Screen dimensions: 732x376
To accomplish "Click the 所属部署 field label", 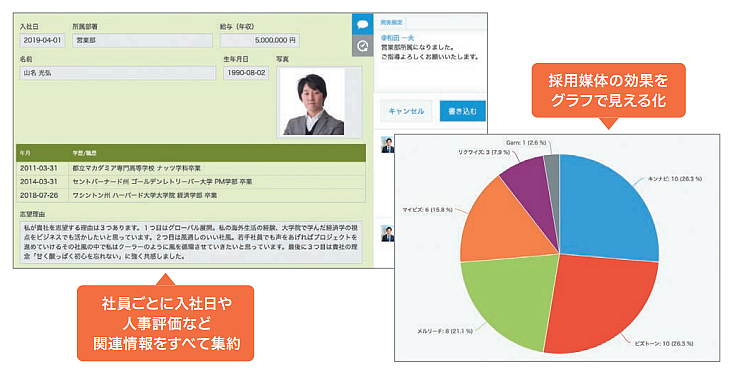I will click(84, 27).
